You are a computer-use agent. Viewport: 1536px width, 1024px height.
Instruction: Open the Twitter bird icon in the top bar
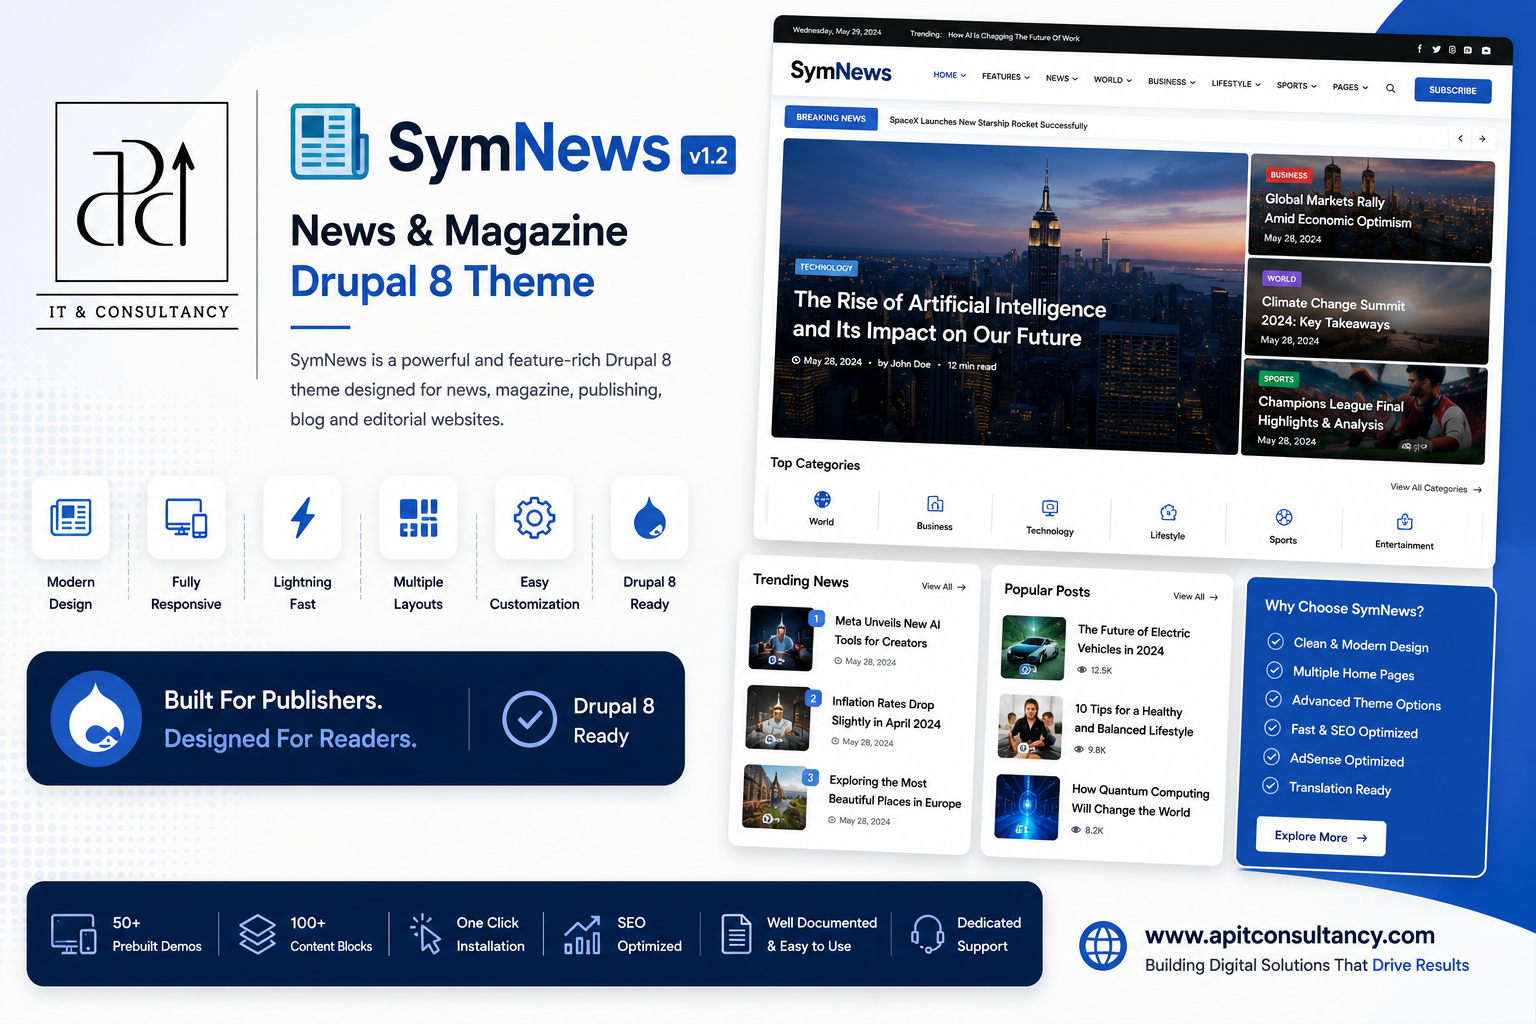[x=1436, y=49]
